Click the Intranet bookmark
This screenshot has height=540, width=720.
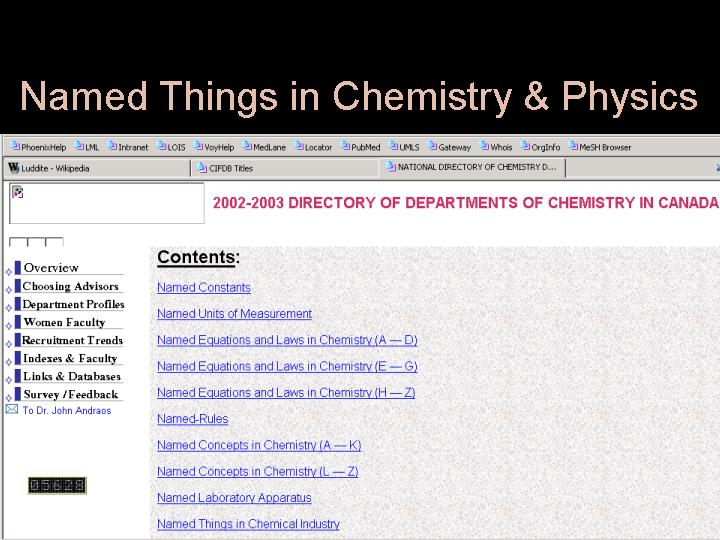128,147
